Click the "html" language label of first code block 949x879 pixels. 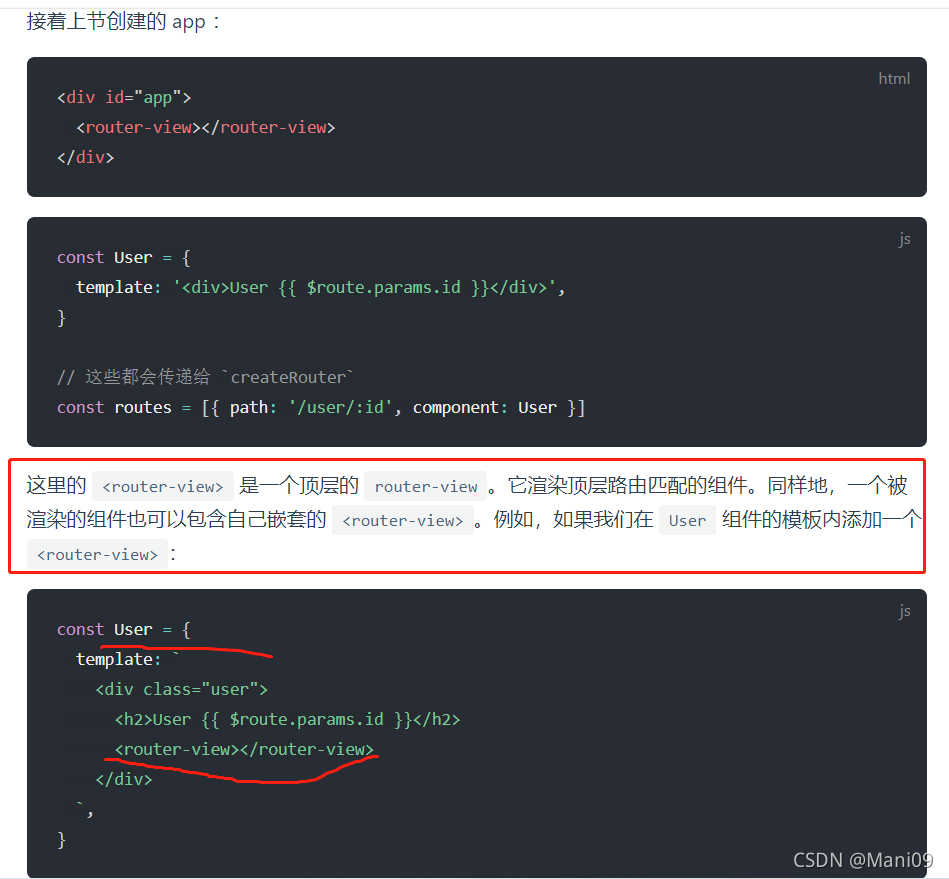(894, 79)
